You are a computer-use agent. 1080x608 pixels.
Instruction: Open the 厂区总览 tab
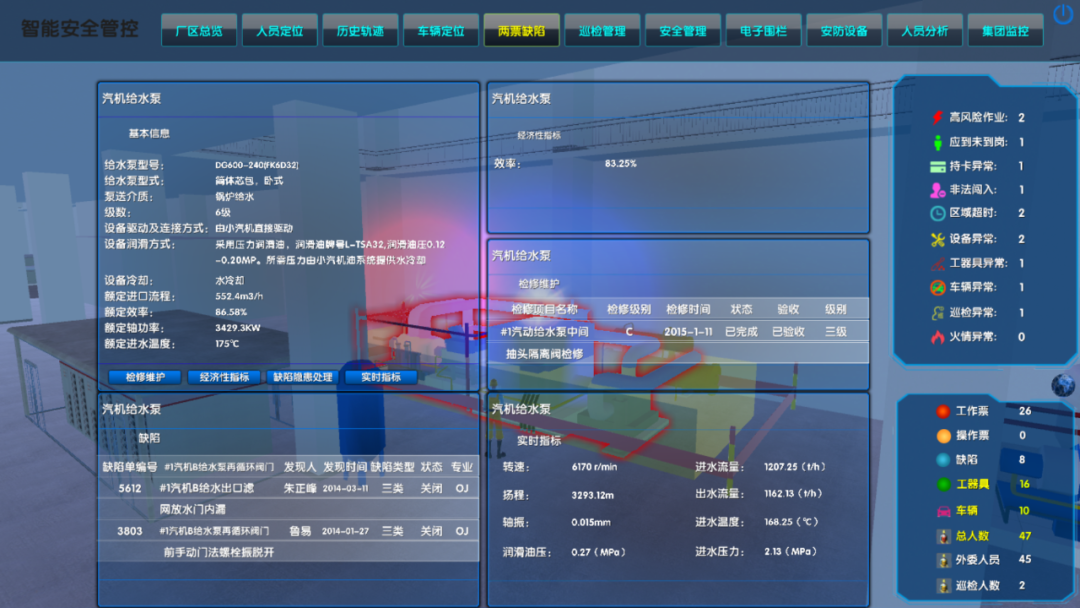tap(198, 31)
